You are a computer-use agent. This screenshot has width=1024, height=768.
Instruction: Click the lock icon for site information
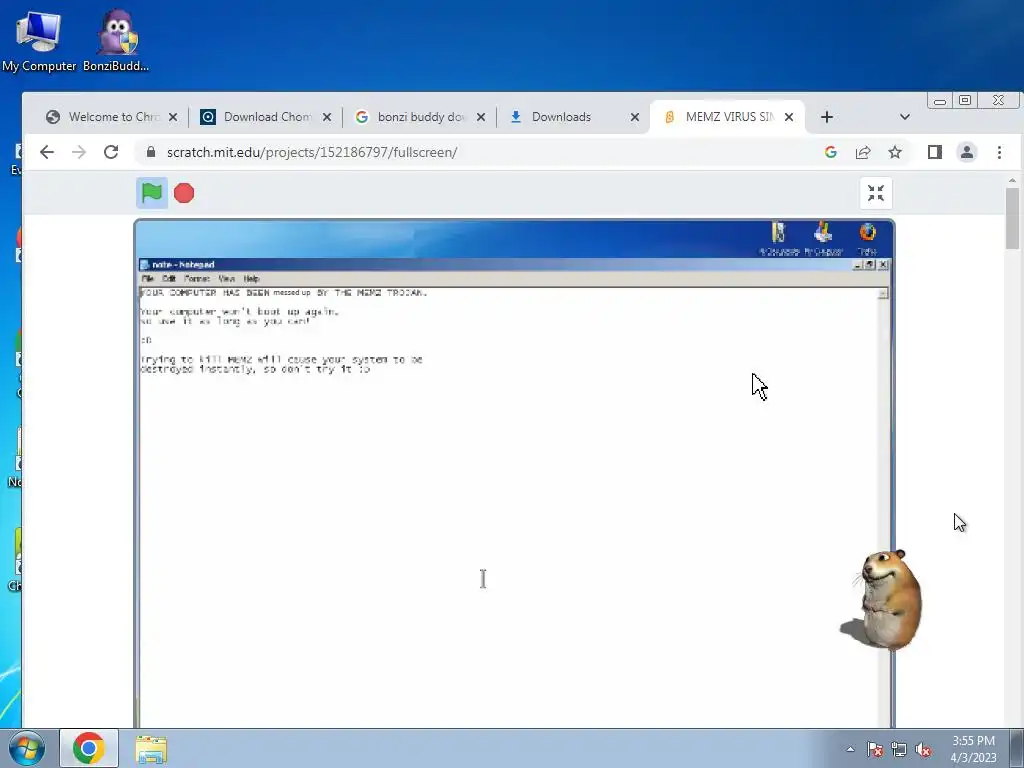pos(151,152)
